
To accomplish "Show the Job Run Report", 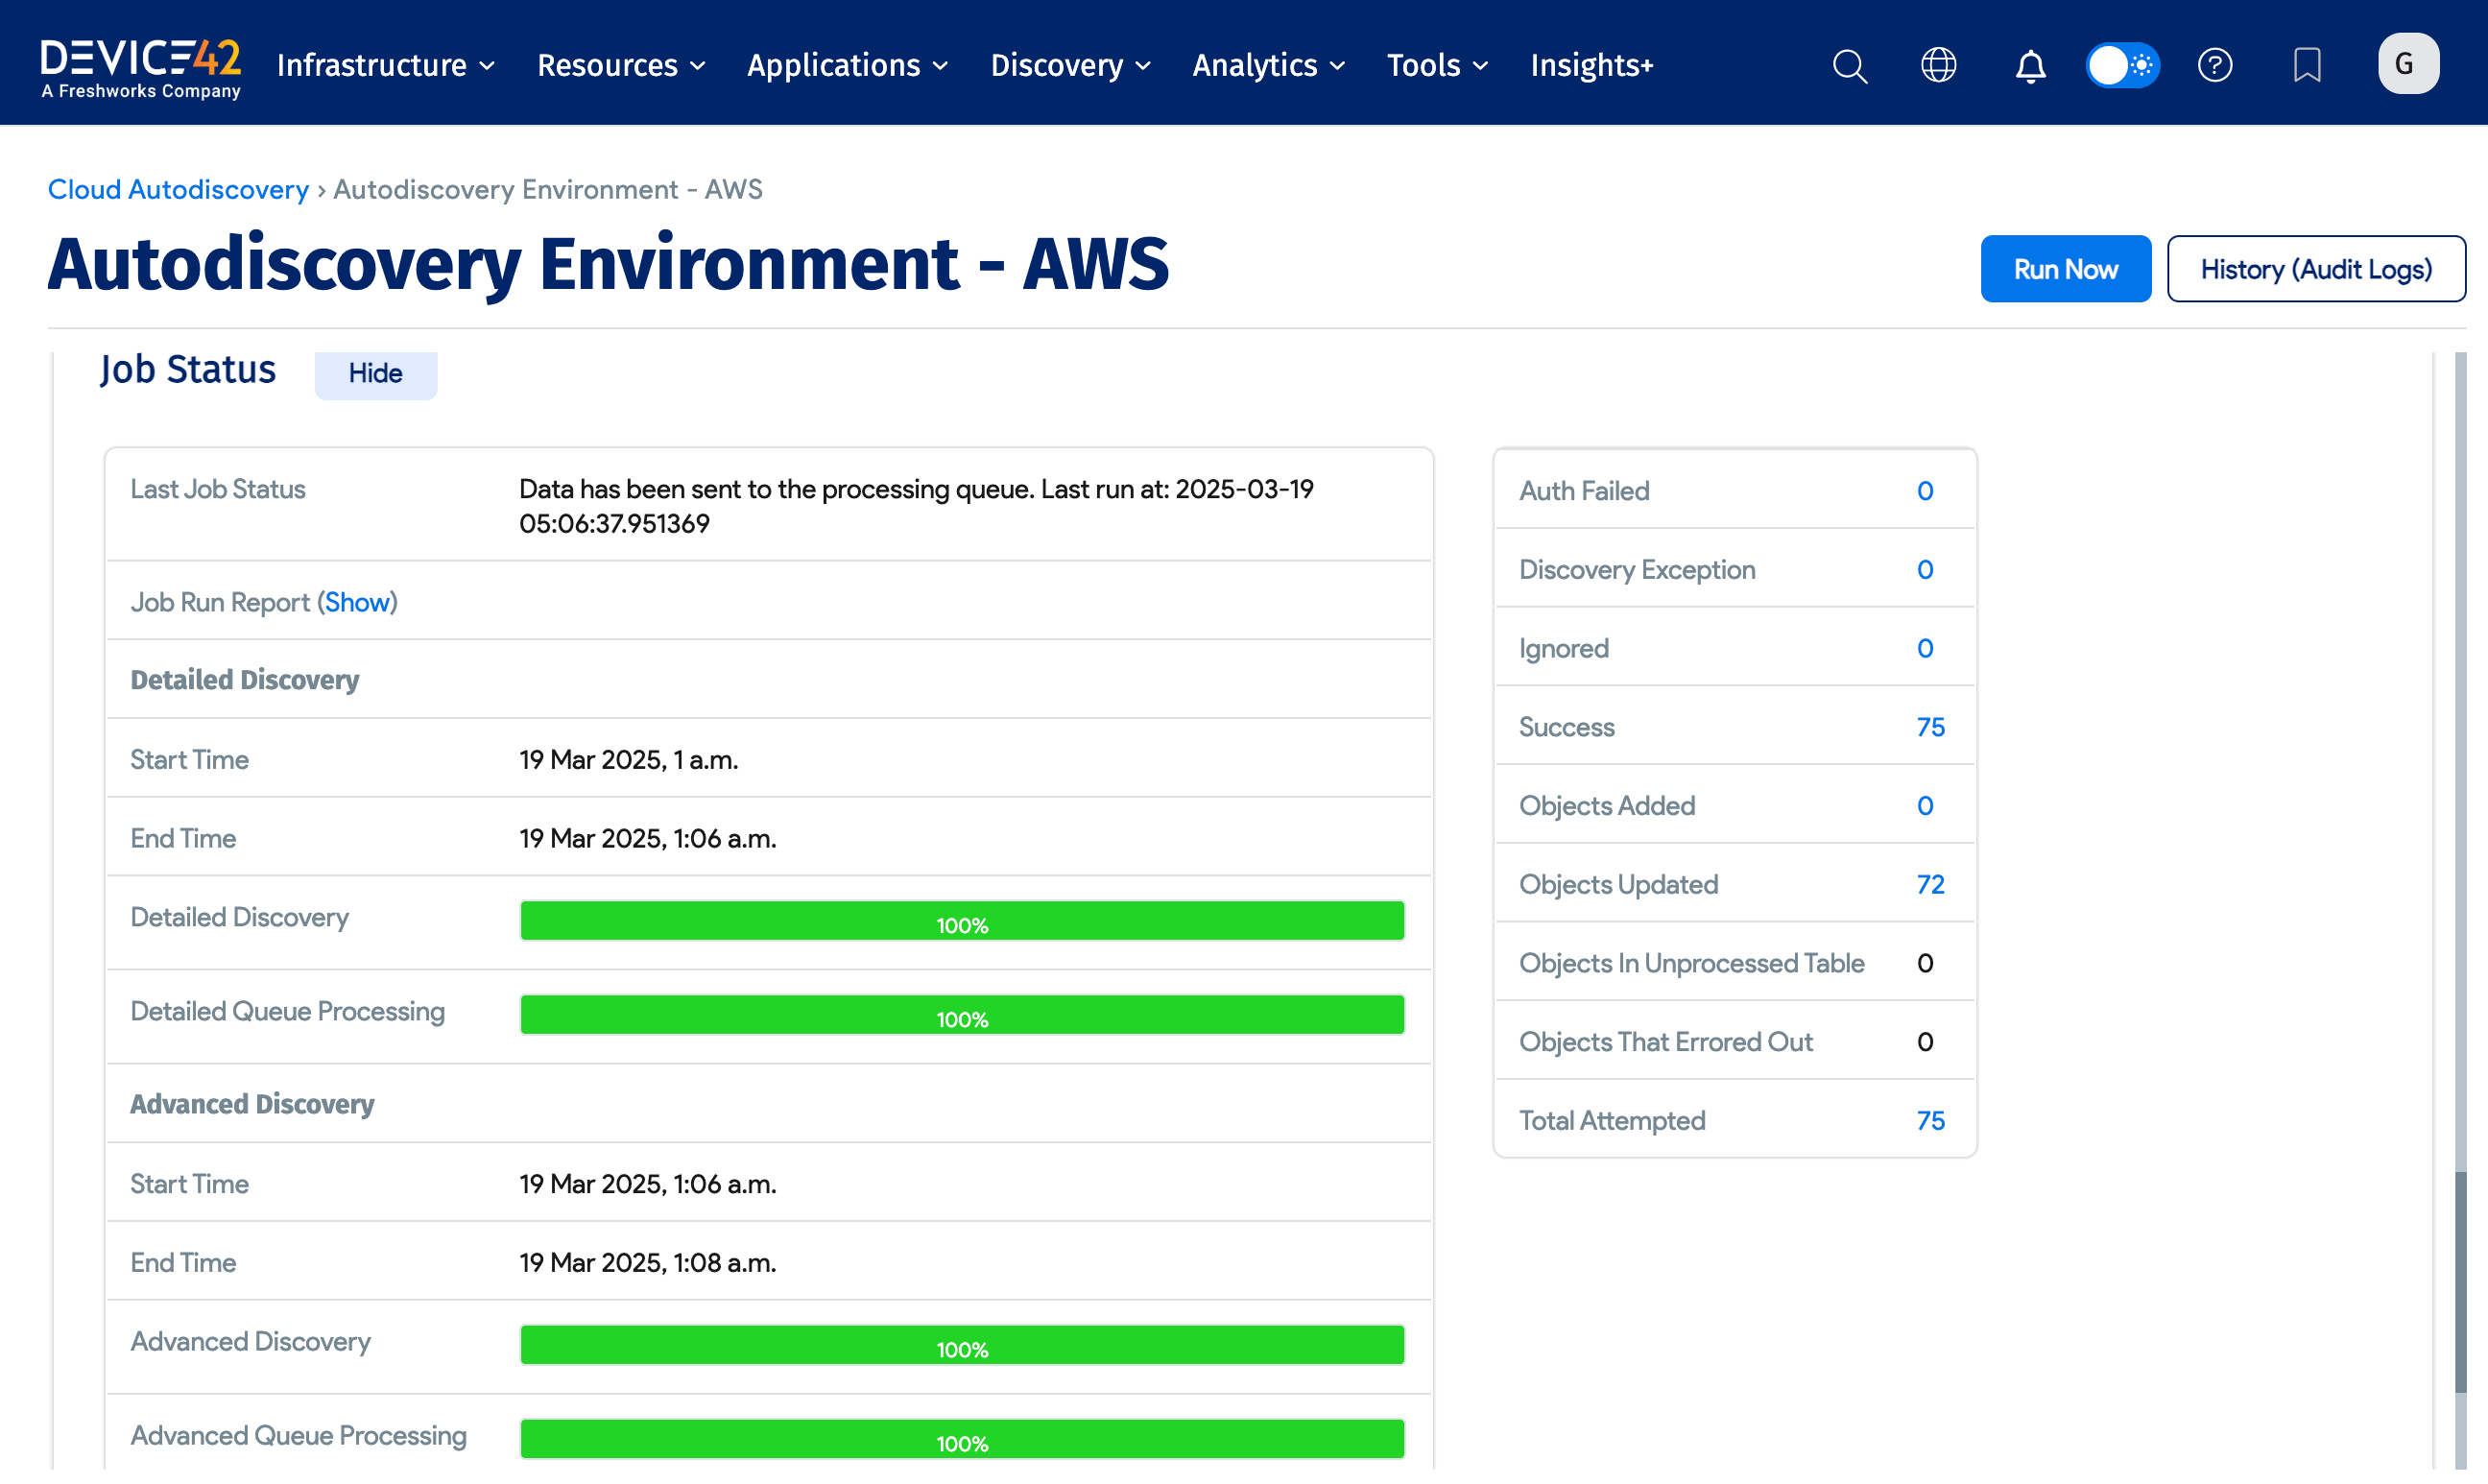I will point(357,602).
